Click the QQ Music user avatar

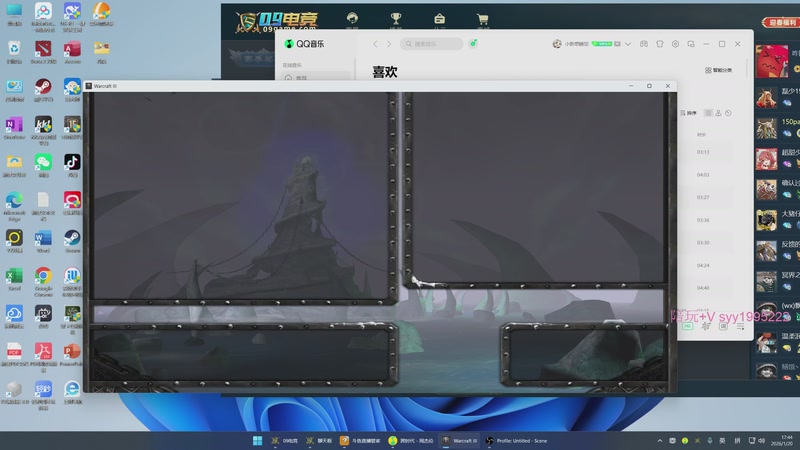pos(557,44)
